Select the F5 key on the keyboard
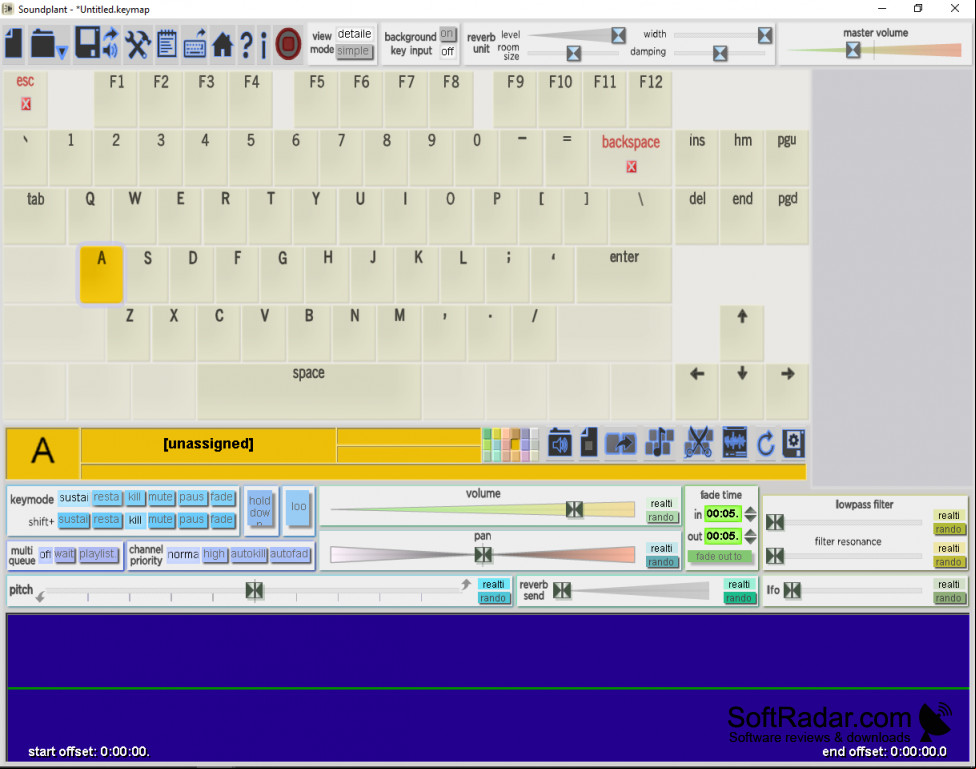 pos(317,100)
